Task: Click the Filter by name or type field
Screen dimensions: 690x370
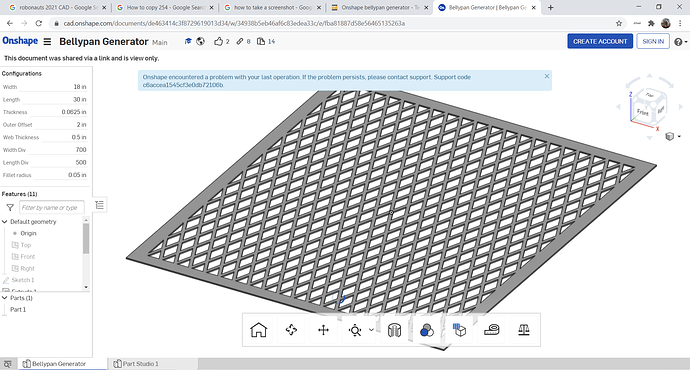Action: coord(51,207)
